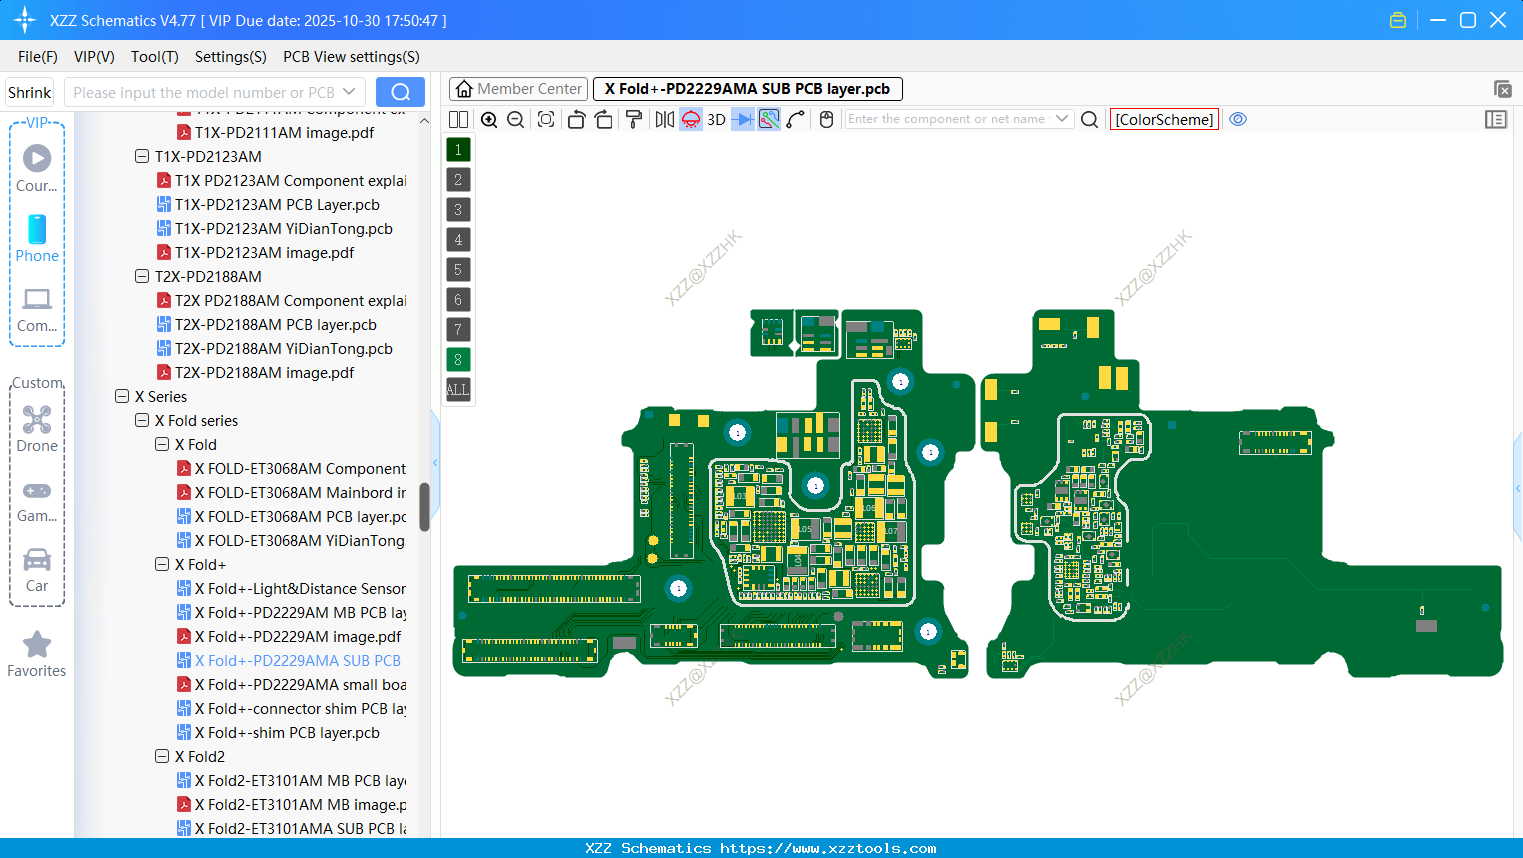Select the split-screen view icon
The width and height of the screenshot is (1523, 858).
click(x=457, y=119)
